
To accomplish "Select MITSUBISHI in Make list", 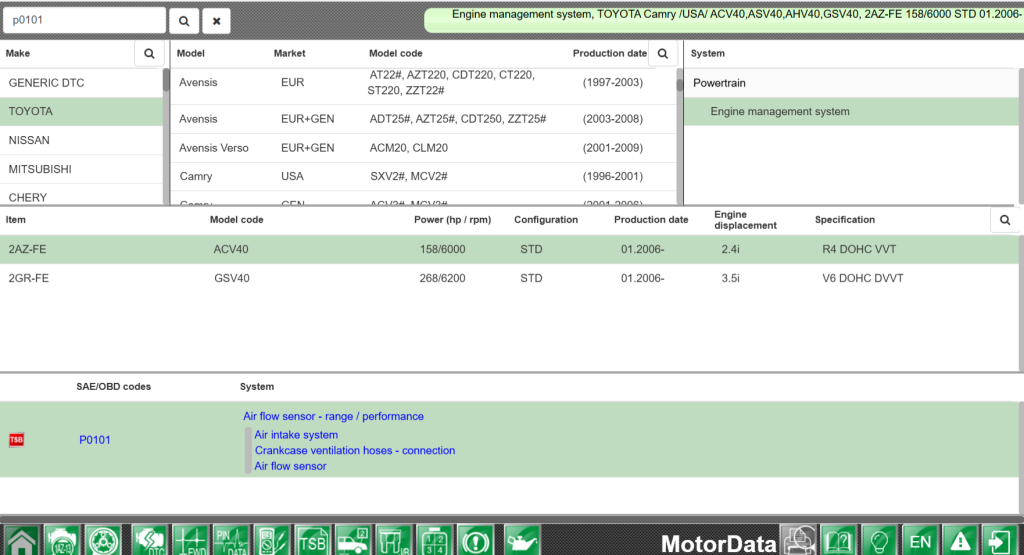I will click(x=82, y=169).
